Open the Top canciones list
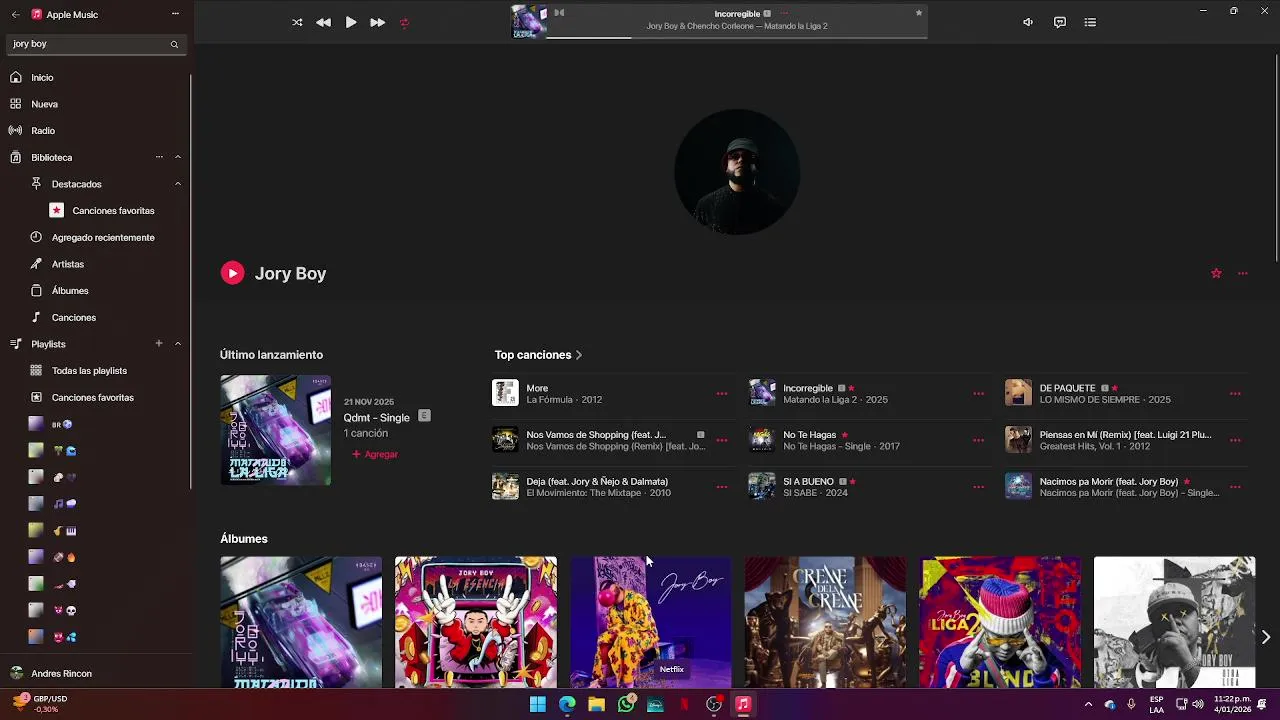The image size is (1280, 720). tap(538, 355)
